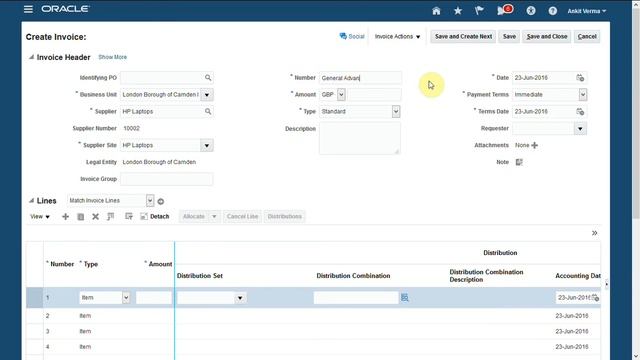Click the header Amount input field
Viewport: 640px width, 360px height.
click(374, 95)
